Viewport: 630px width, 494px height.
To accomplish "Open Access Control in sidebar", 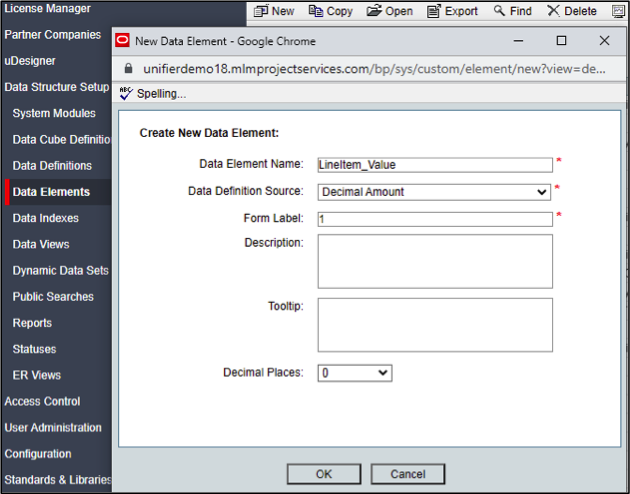I will click(x=42, y=401).
